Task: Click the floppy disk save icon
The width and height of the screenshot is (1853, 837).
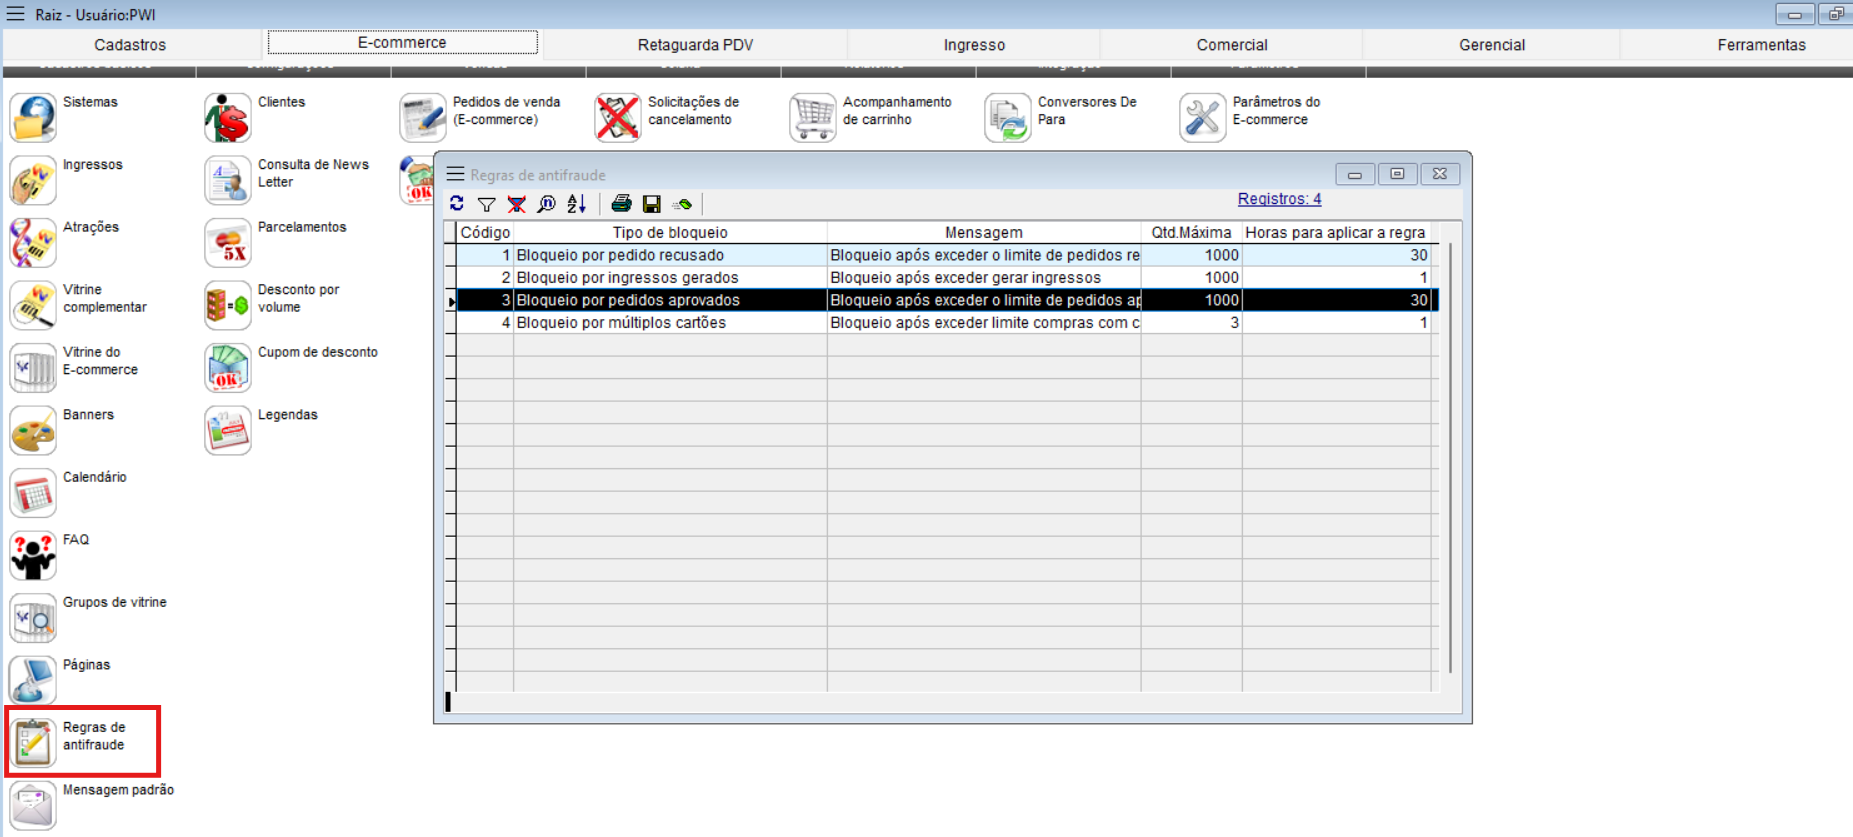Action: [652, 204]
